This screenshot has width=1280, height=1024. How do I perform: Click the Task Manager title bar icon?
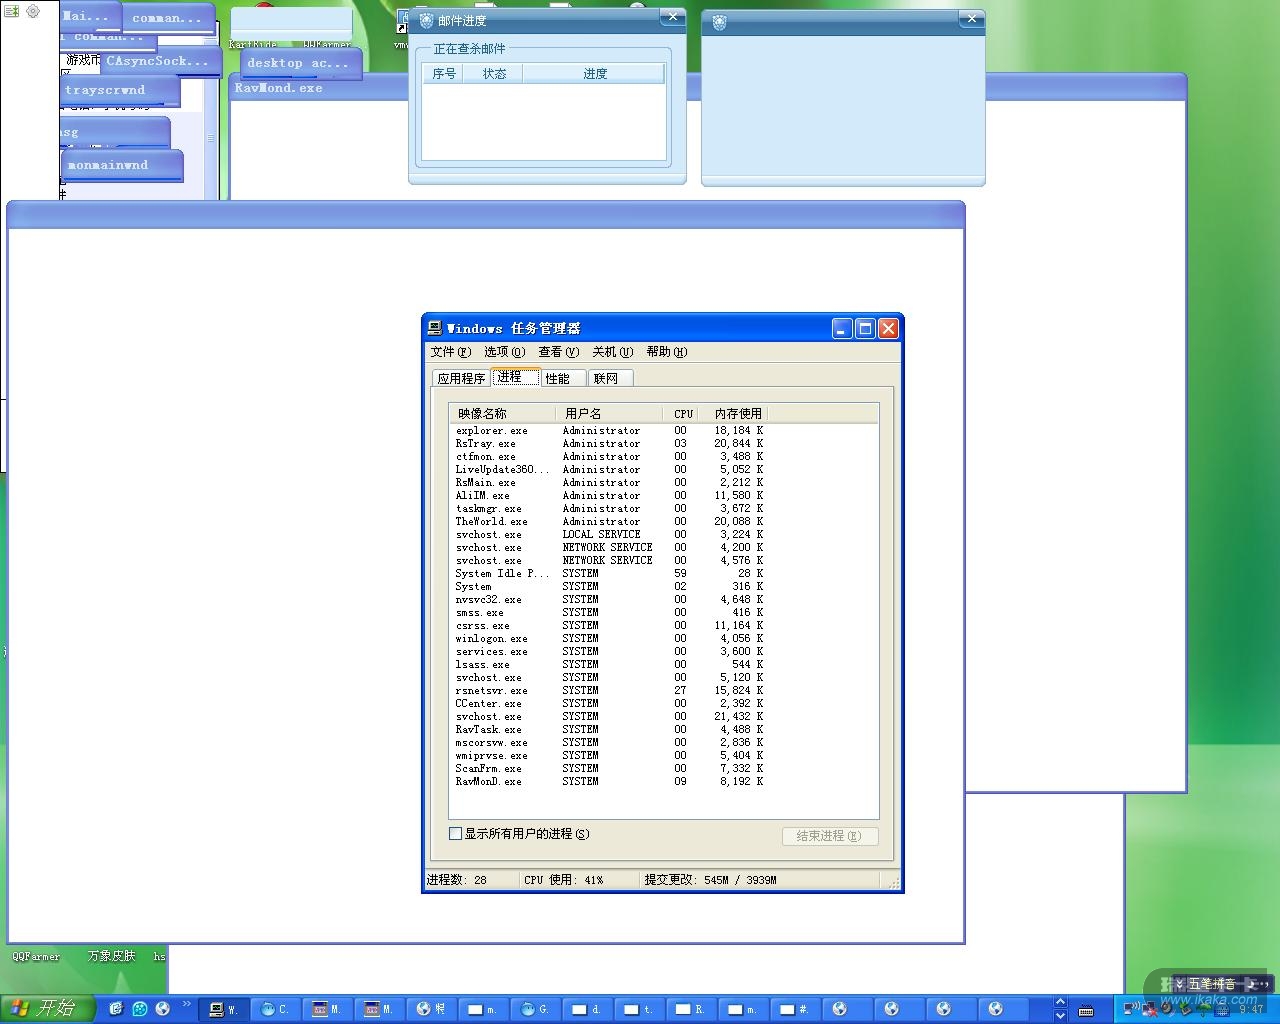pyautogui.click(x=434, y=328)
